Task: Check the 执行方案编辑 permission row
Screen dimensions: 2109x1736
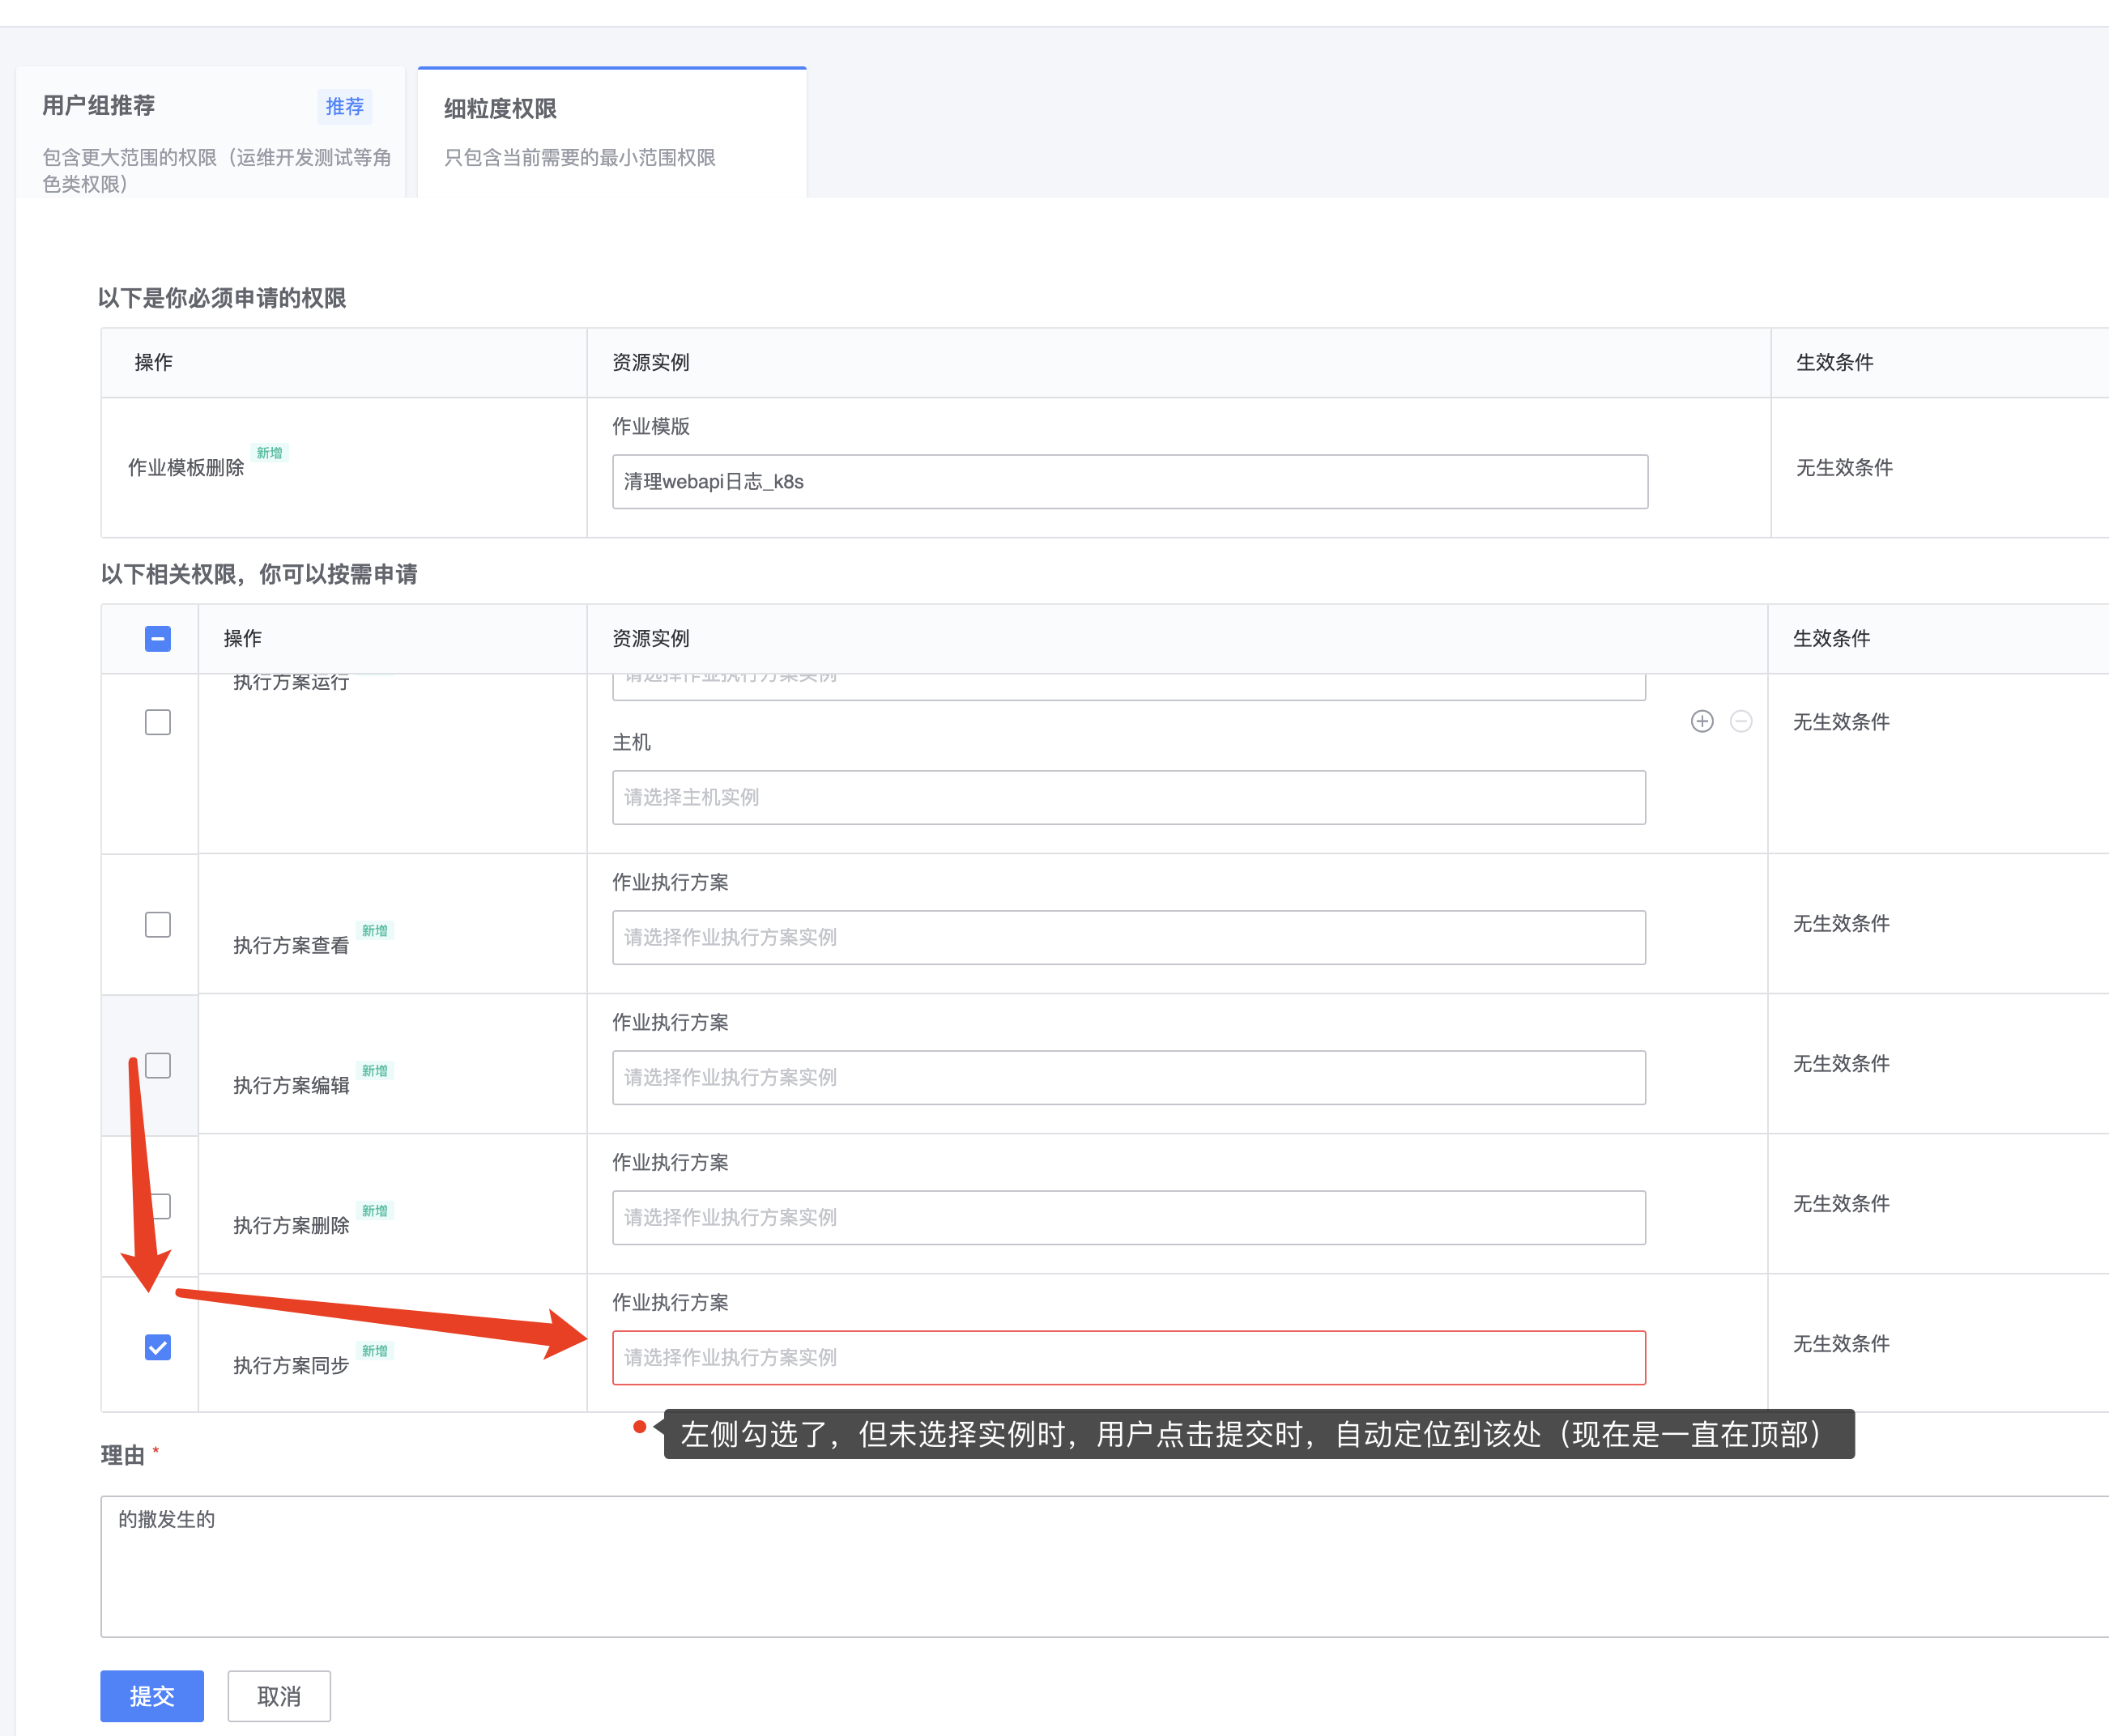Action: pyautogui.click(x=157, y=1065)
